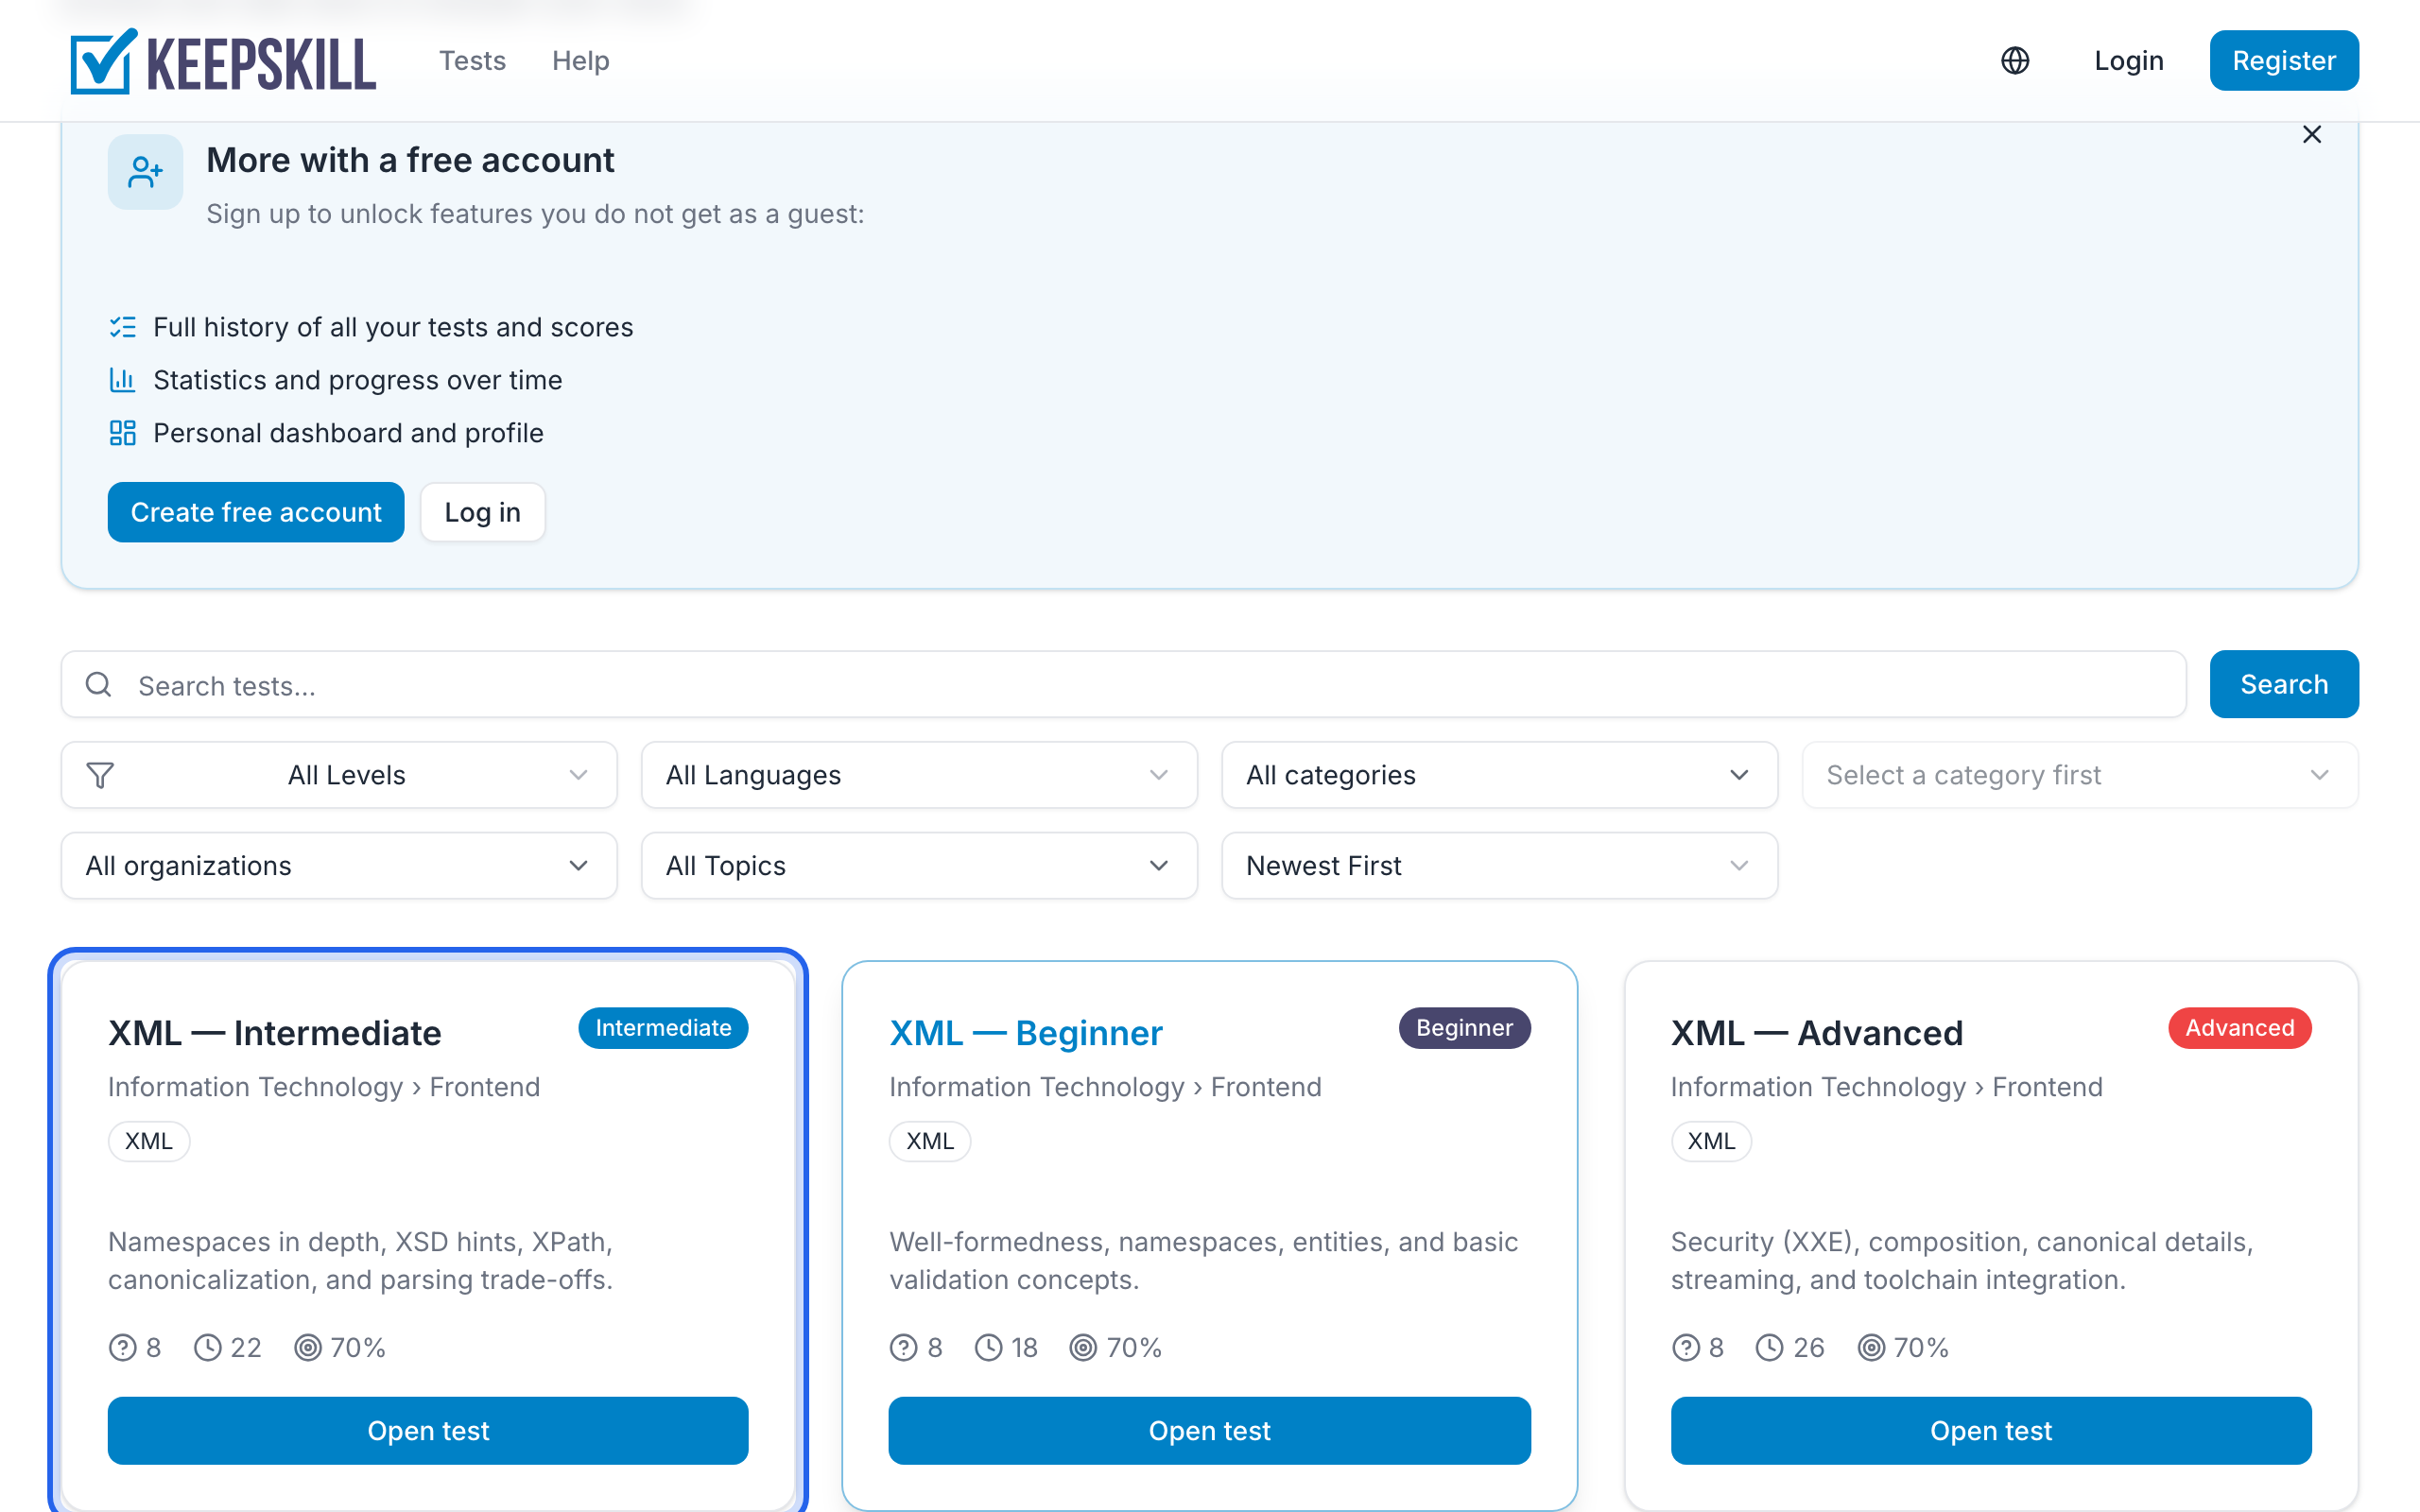Click the Intermediate level badge
The width and height of the screenshot is (2420, 1512).
[663, 1028]
